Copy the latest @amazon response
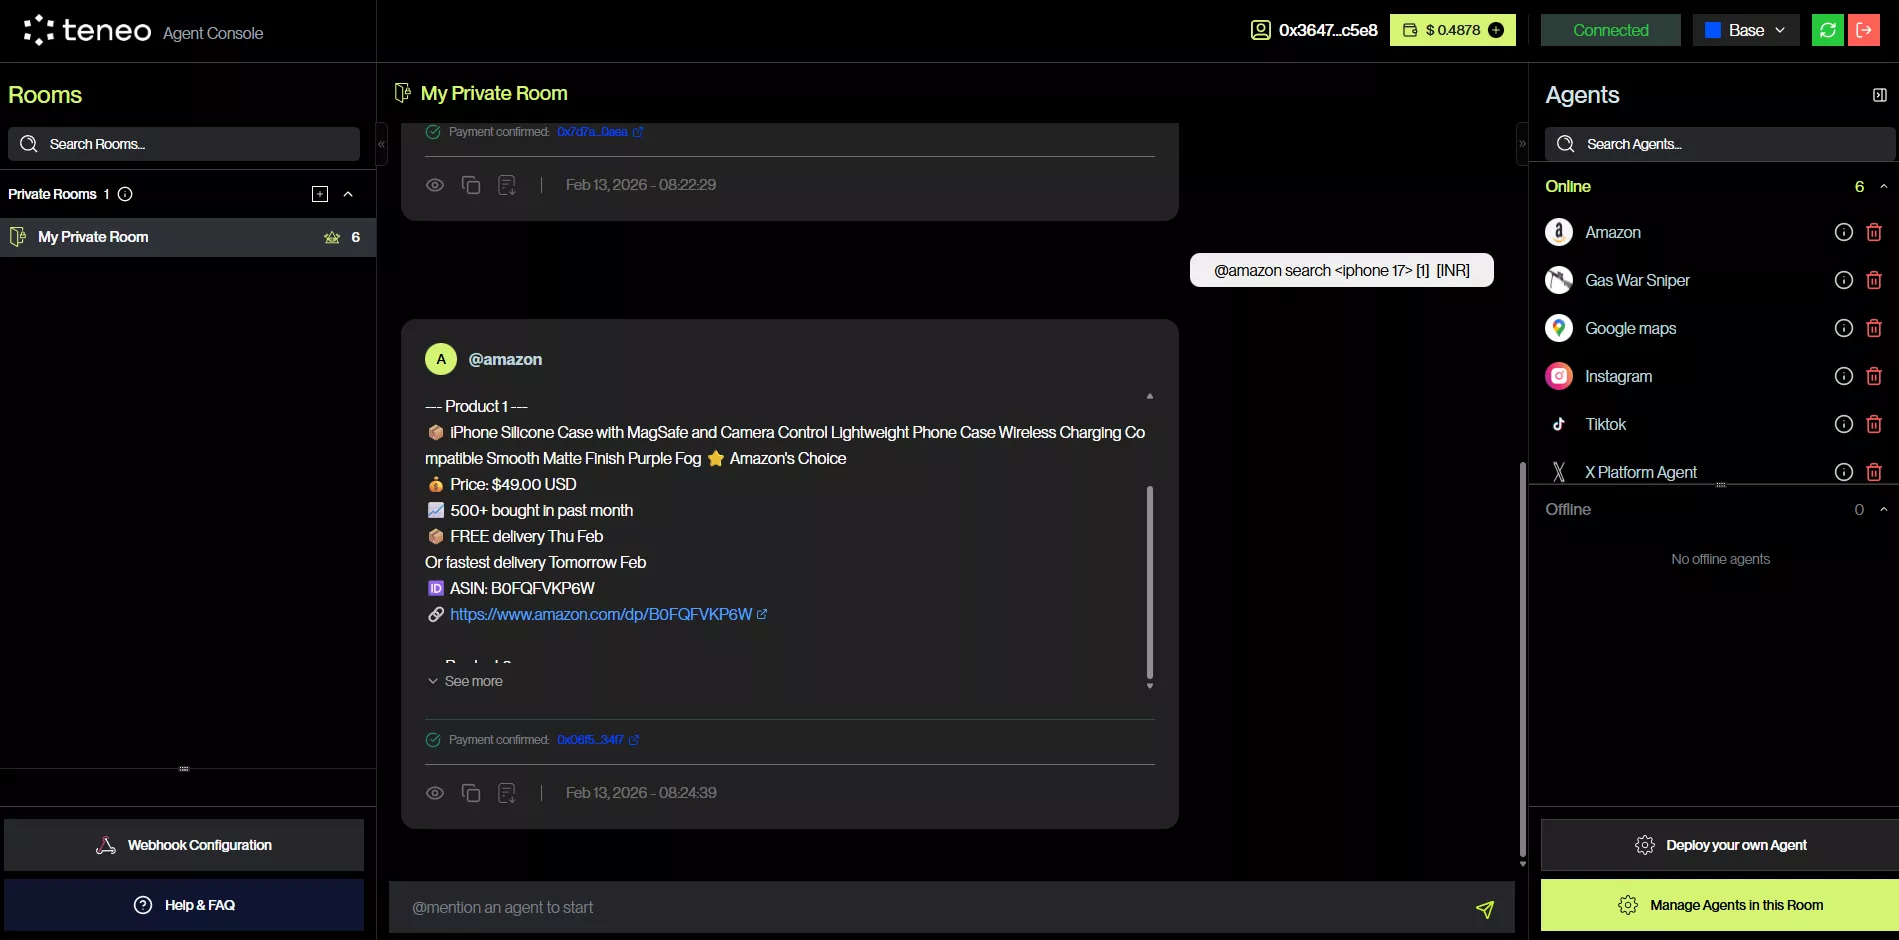Screen dimensions: 1899x940 click(x=471, y=793)
